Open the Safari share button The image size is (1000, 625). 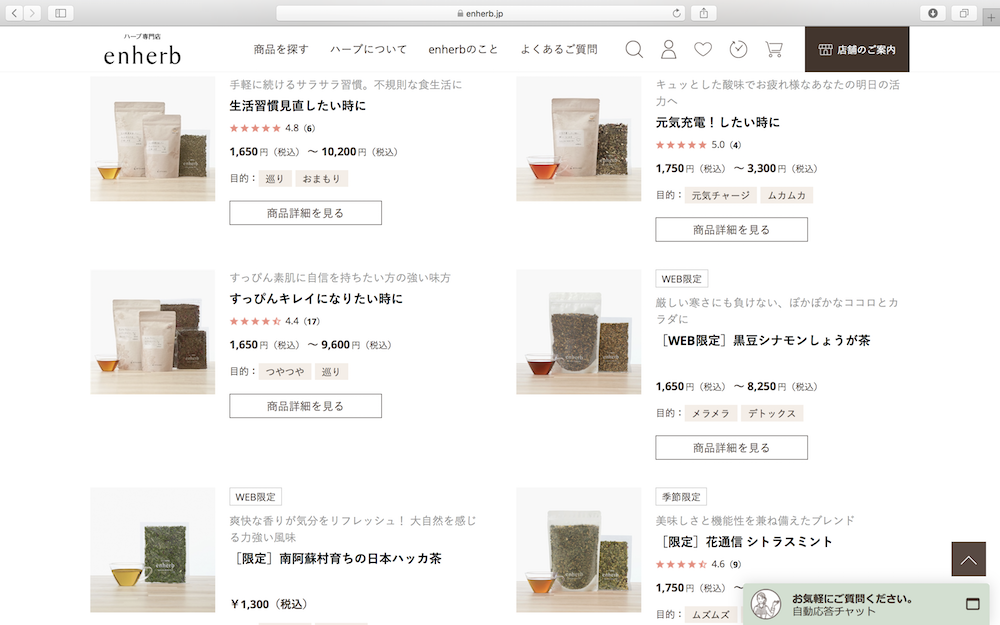704,13
